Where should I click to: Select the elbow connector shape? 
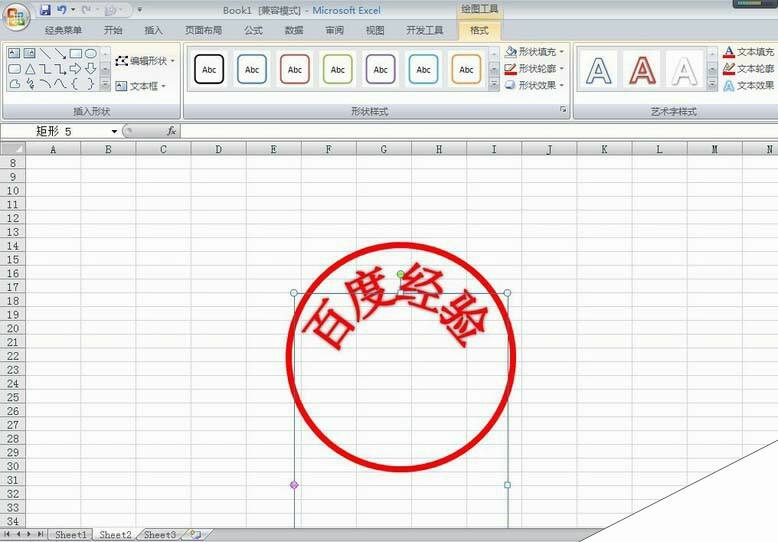pyautogui.click(x=45, y=68)
